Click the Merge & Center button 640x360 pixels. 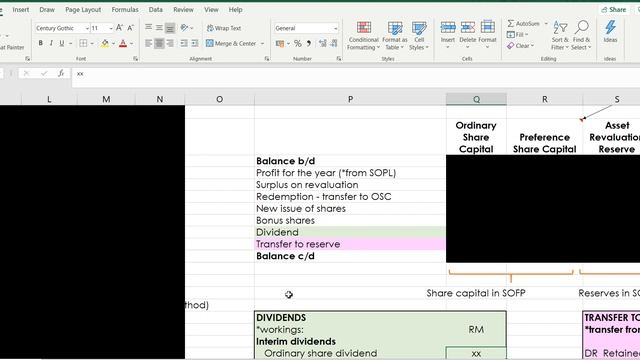coord(231,43)
